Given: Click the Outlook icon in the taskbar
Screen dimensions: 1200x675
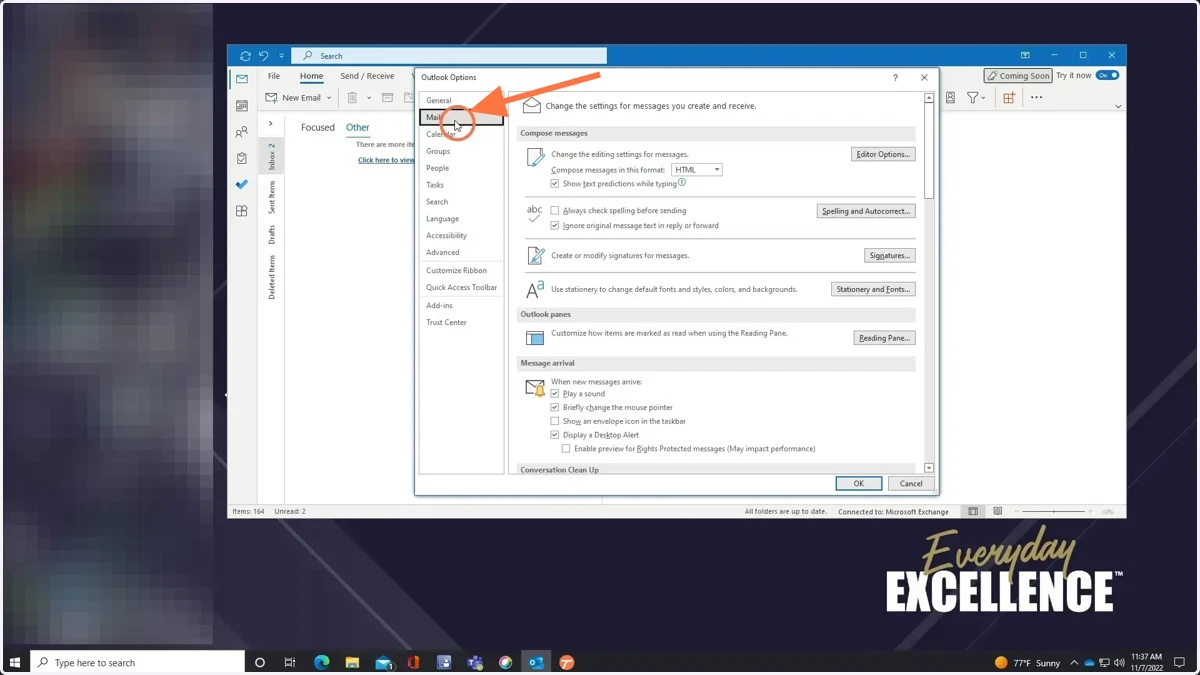Looking at the screenshot, I should click(536, 662).
